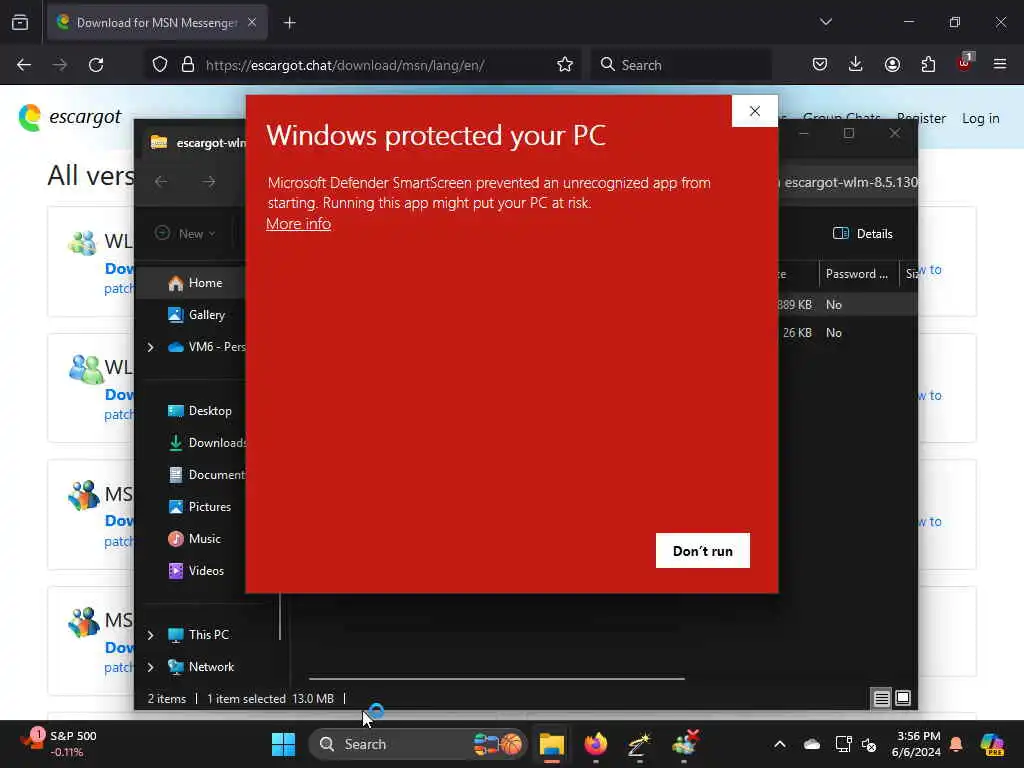Screen dimensions: 1024x768
Task: Toggle the Details pane in Explorer
Action: tap(863, 233)
